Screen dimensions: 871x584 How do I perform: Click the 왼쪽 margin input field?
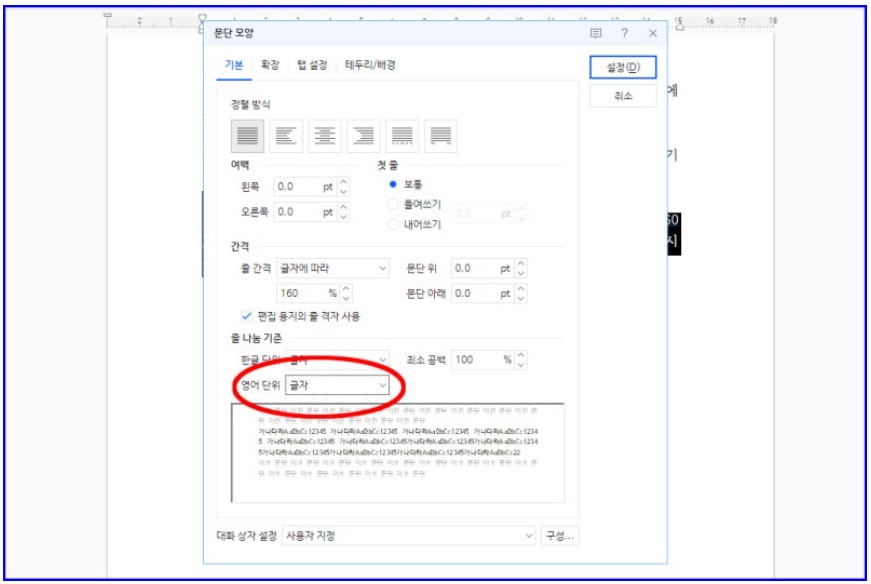[x=306, y=187]
